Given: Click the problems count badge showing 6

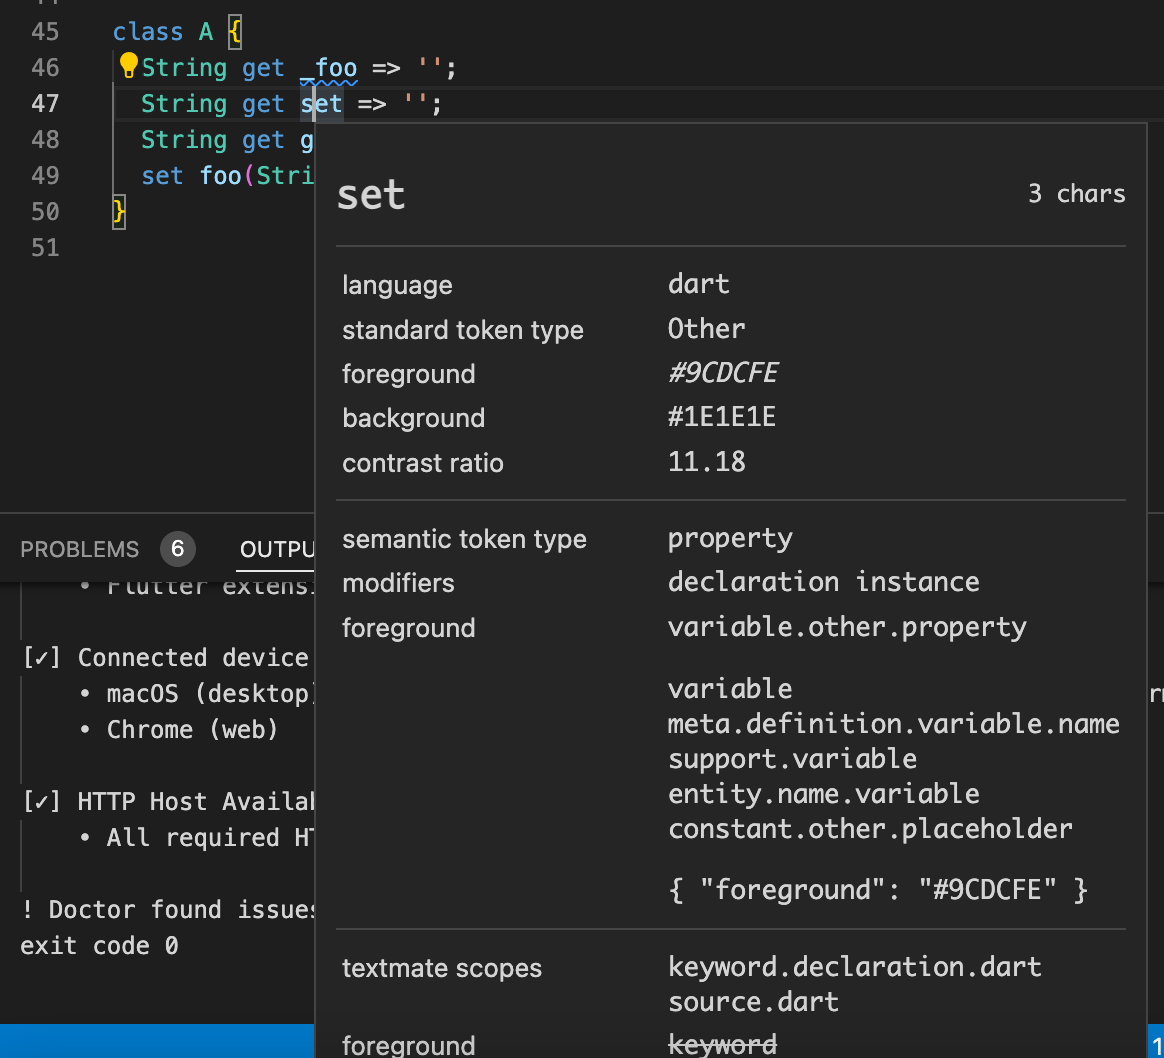Looking at the screenshot, I should point(177,549).
